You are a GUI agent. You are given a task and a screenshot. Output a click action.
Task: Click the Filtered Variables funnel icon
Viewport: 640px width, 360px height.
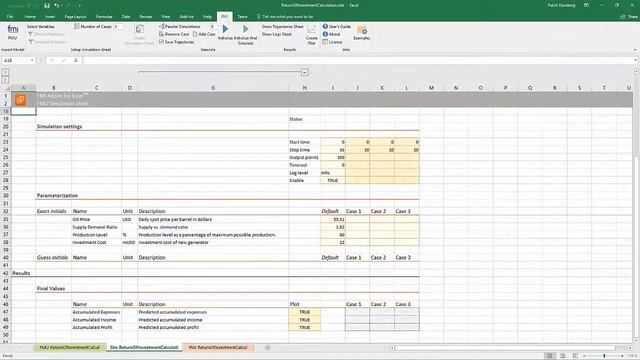(x=31, y=34)
